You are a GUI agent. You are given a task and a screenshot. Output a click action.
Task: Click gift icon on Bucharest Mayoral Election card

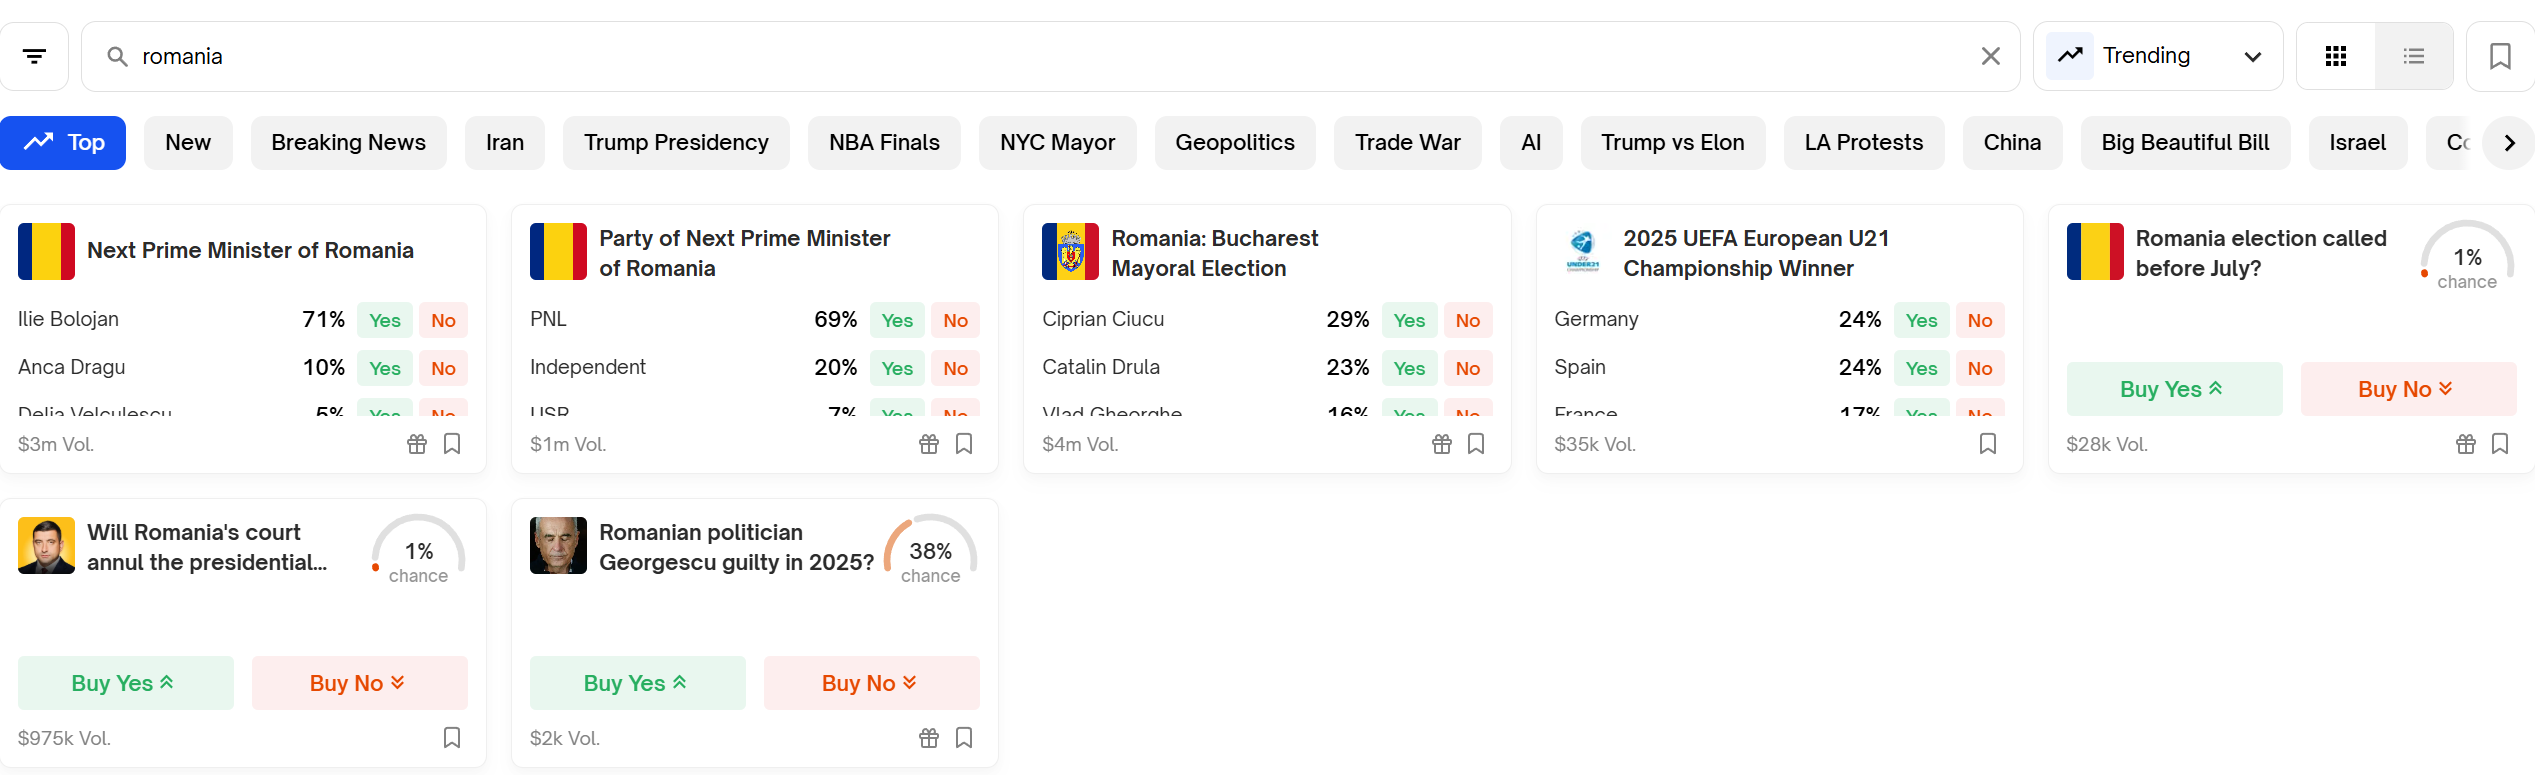pos(1441,444)
